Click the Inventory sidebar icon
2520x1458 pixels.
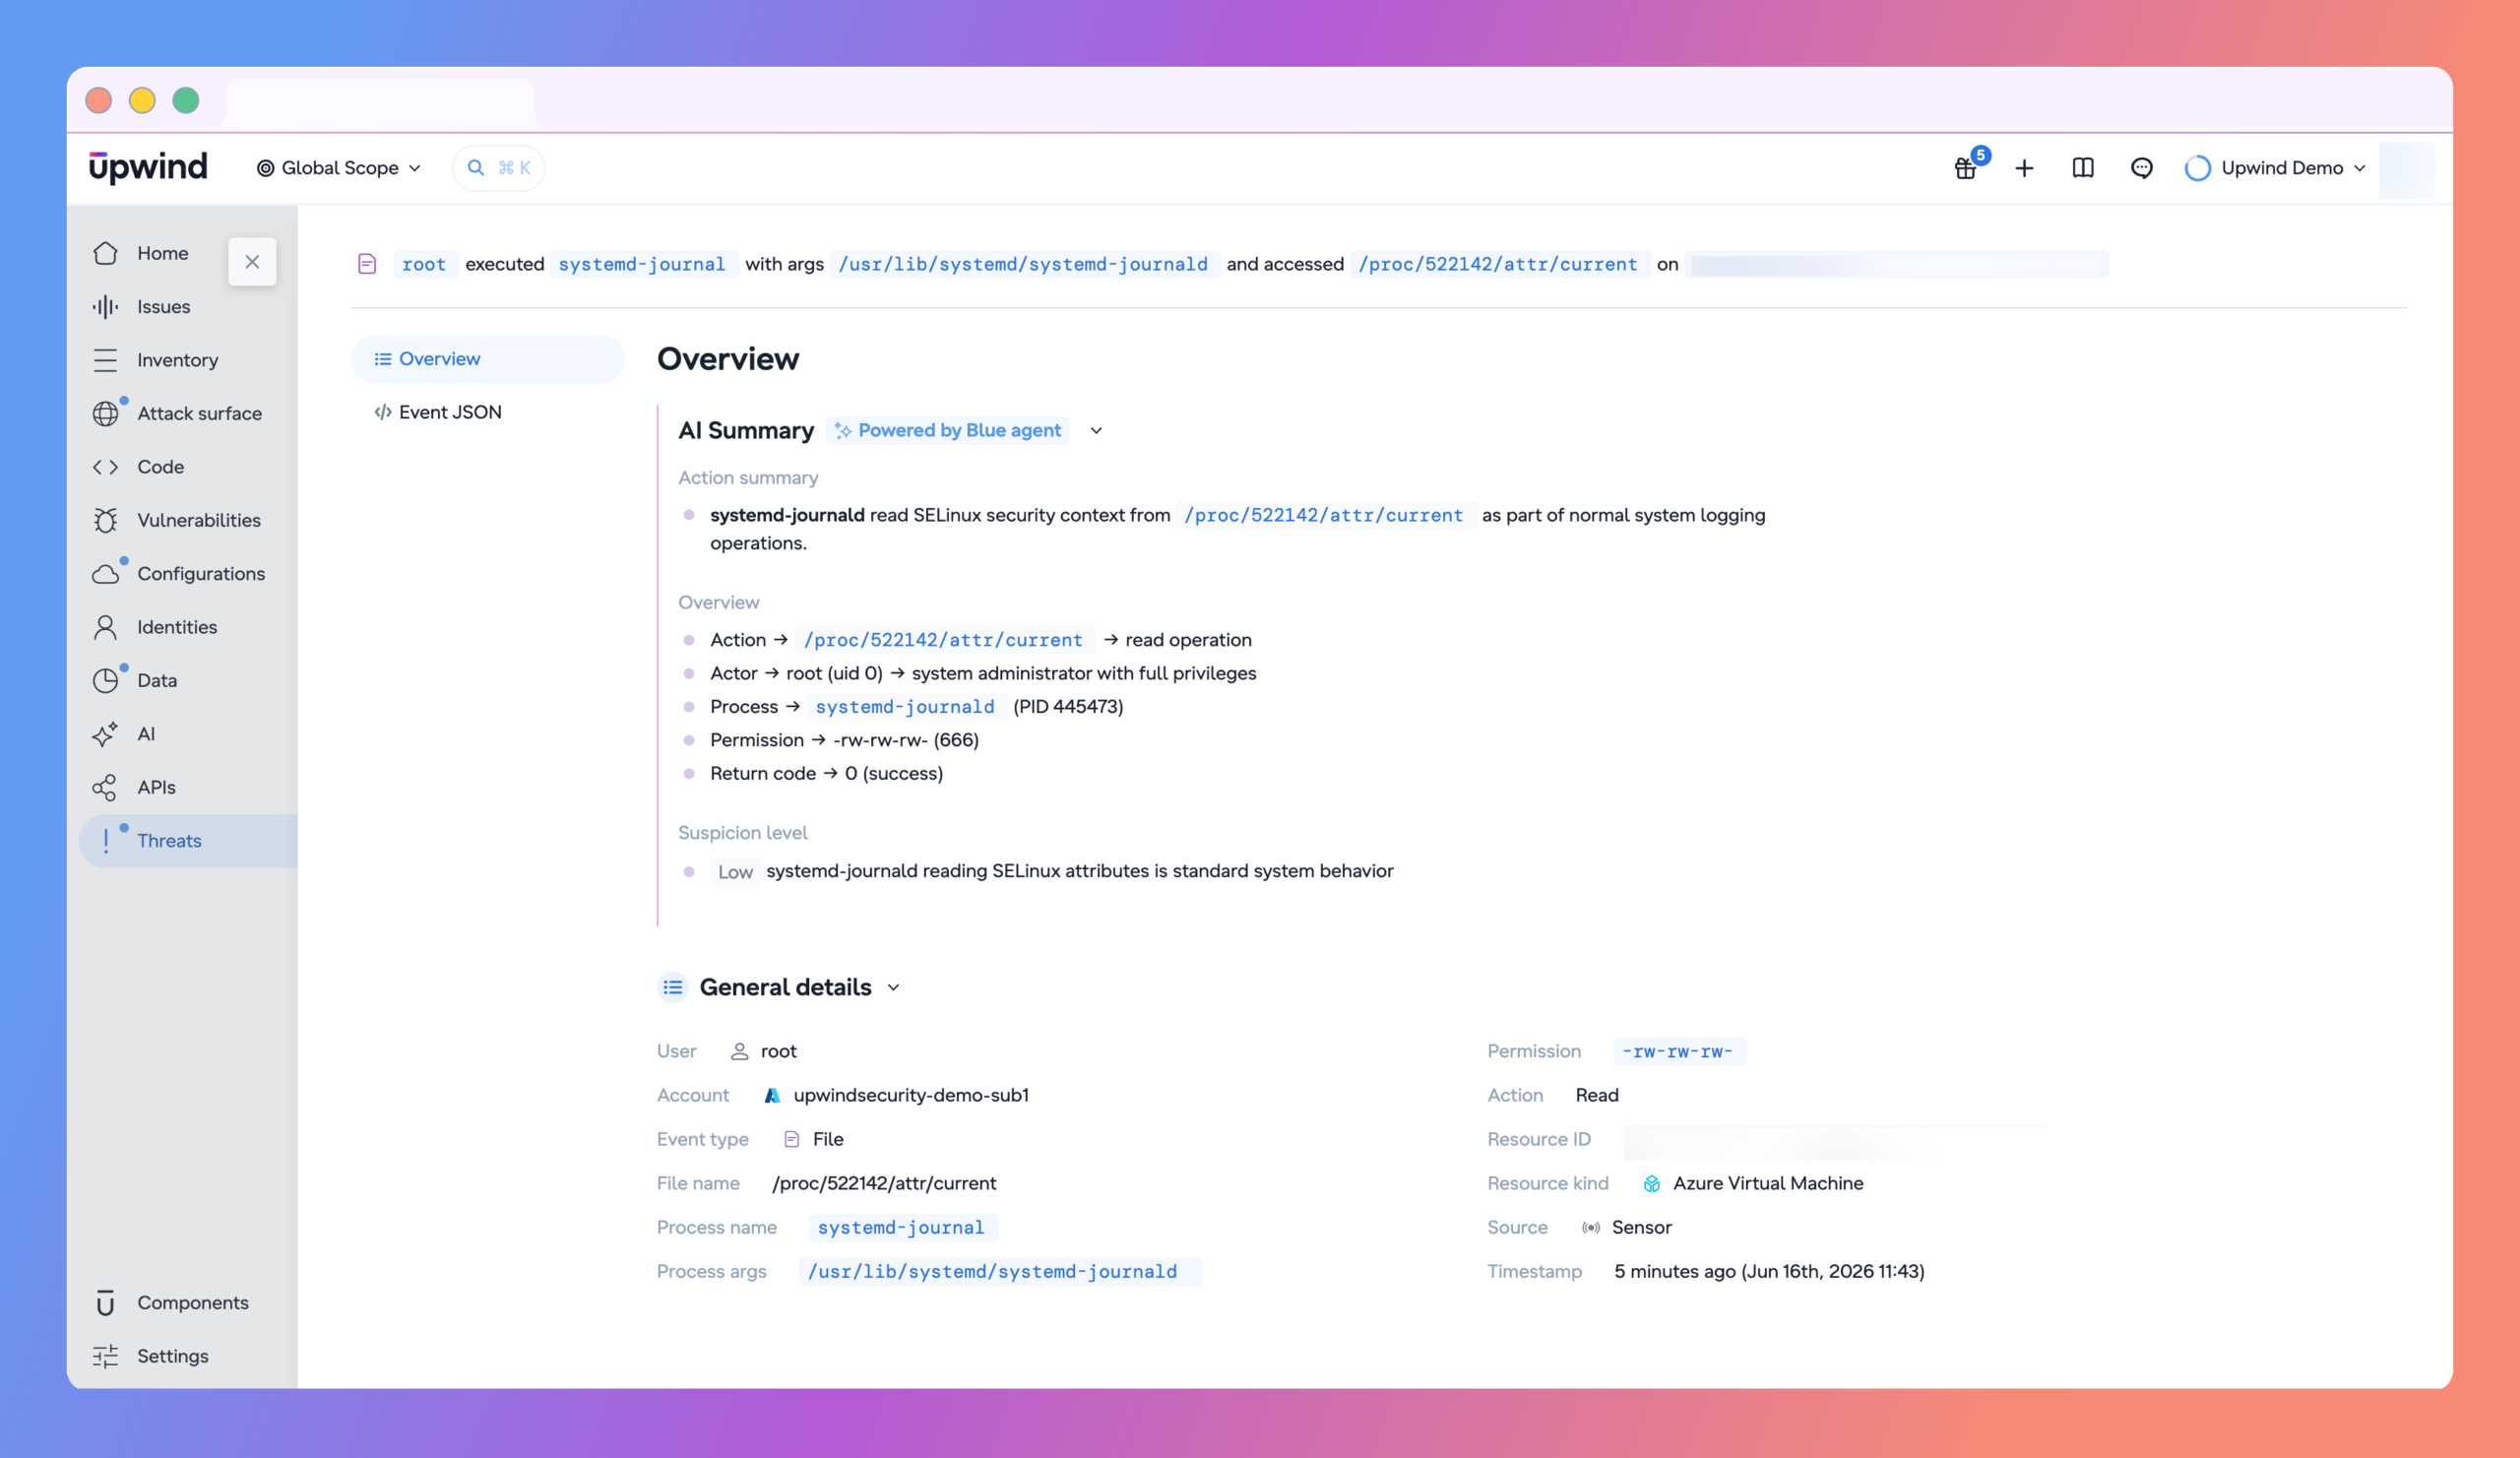[106, 360]
